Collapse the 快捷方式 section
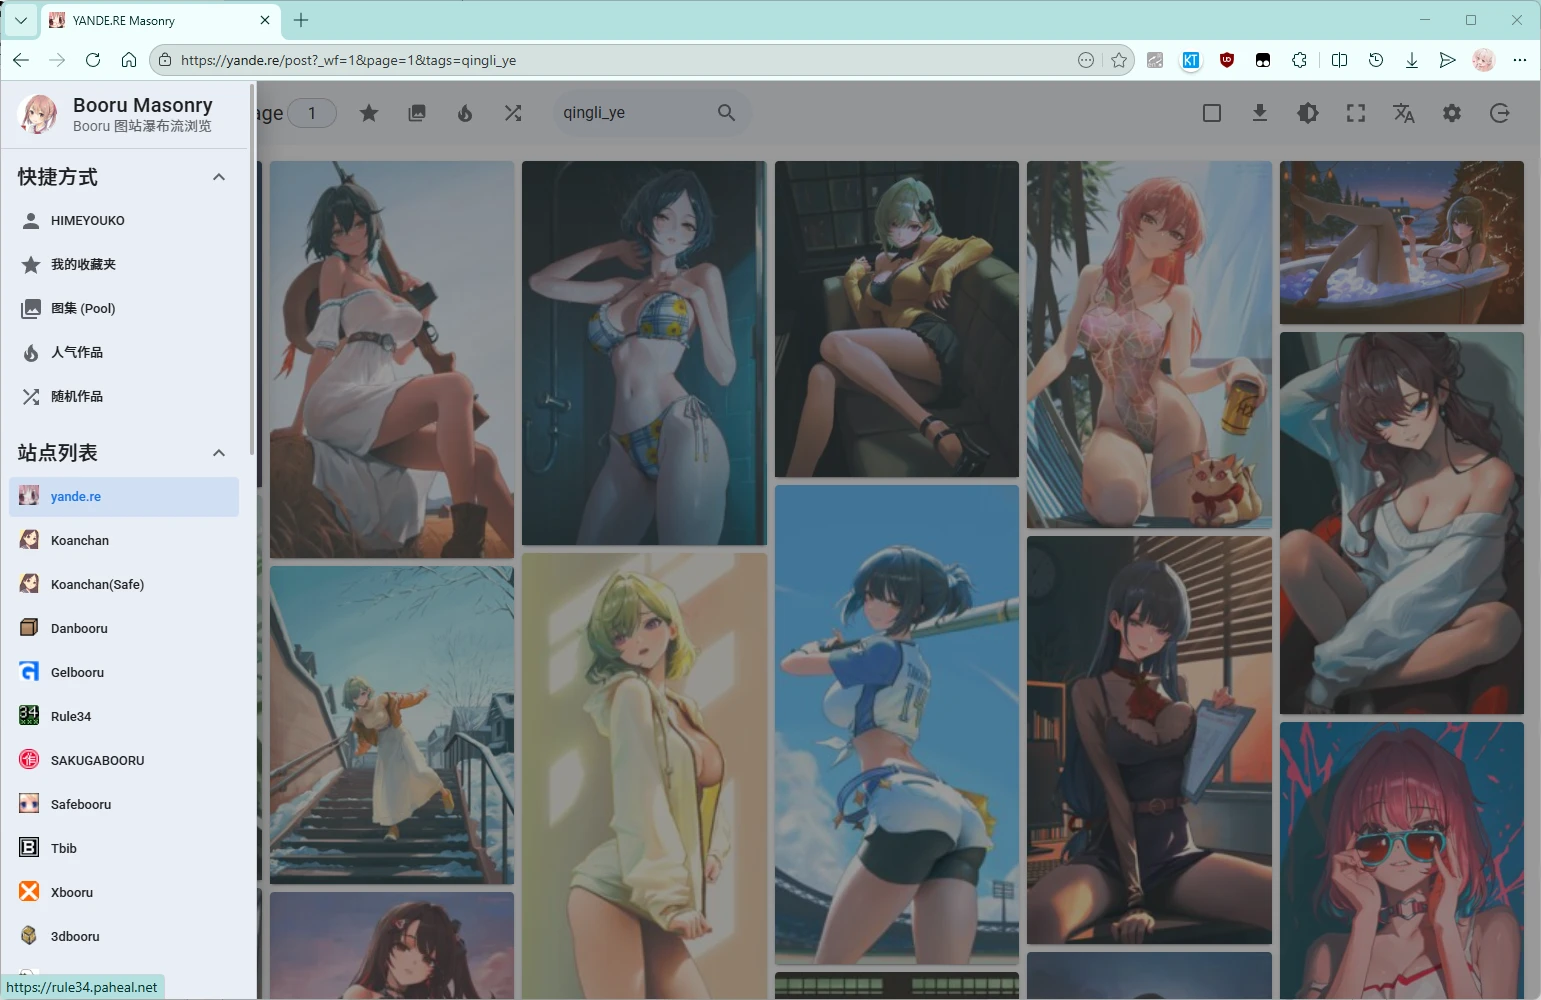 pyautogui.click(x=219, y=177)
